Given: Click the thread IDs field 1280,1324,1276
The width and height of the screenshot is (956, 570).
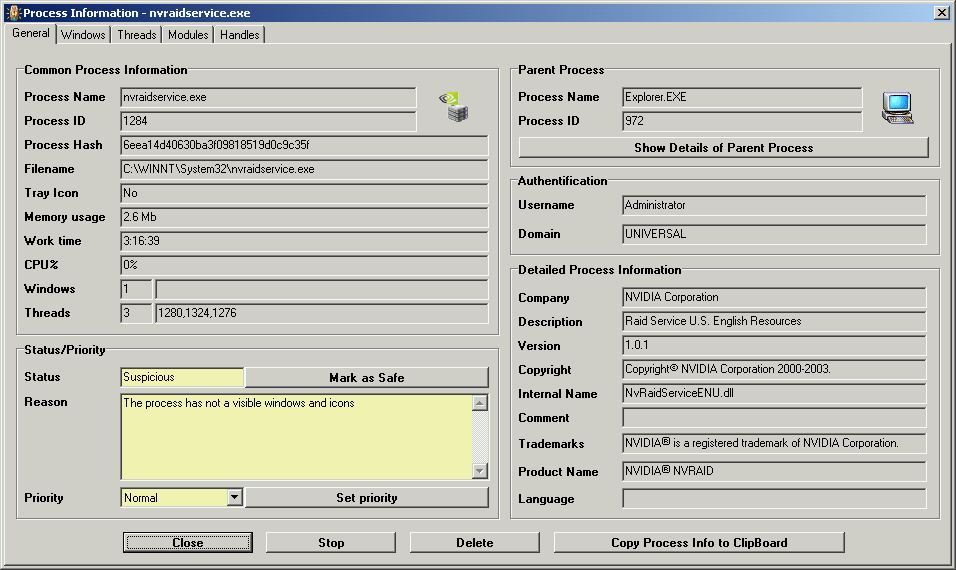Looking at the screenshot, I should [322, 313].
